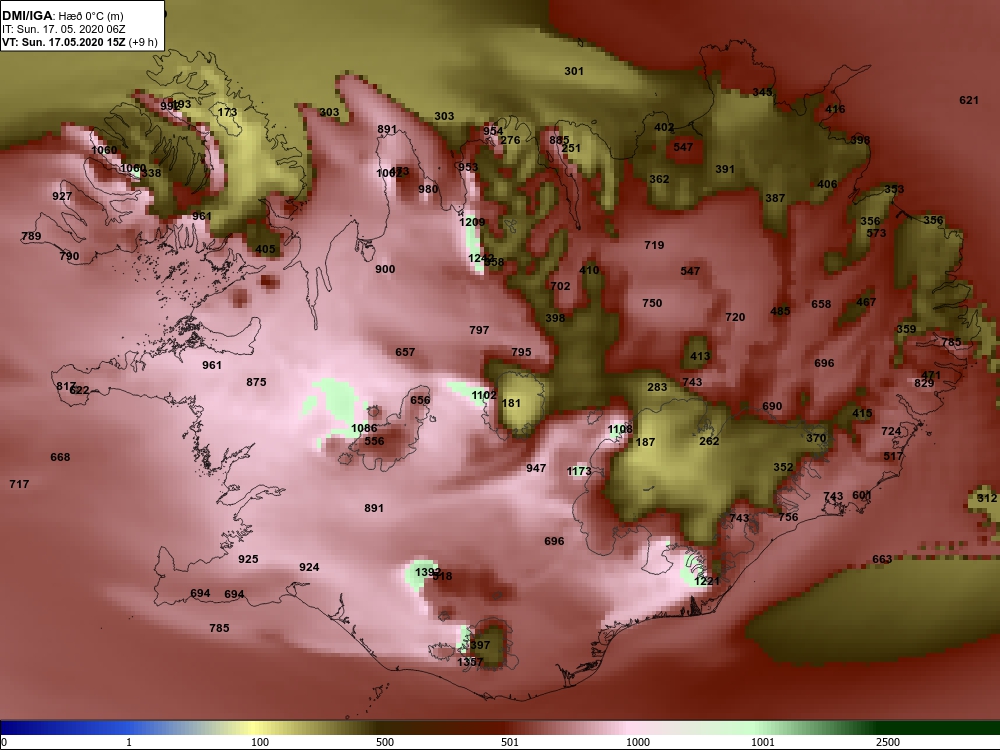Click the map value 370
The height and width of the screenshot is (750, 1000).
pos(816,438)
